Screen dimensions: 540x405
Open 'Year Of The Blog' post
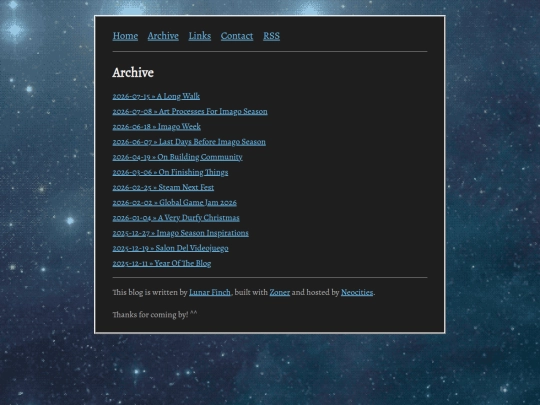coord(162,263)
